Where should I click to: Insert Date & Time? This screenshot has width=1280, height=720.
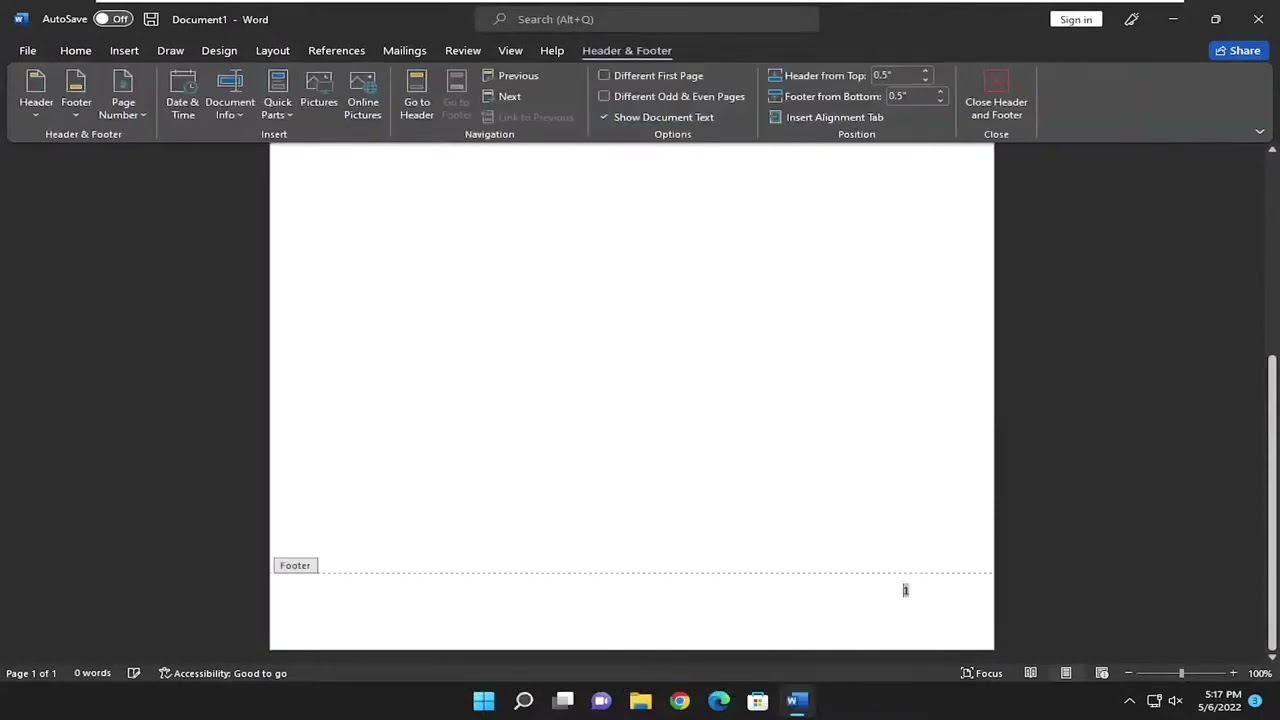[x=183, y=96]
